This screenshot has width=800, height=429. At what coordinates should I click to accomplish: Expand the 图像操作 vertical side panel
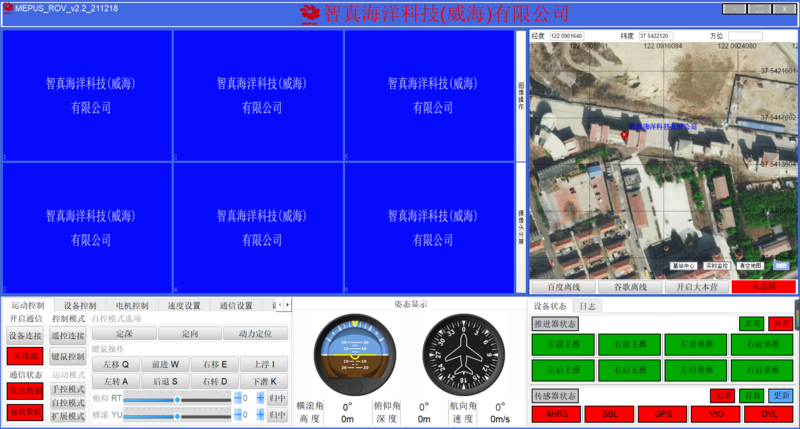pyautogui.click(x=521, y=95)
